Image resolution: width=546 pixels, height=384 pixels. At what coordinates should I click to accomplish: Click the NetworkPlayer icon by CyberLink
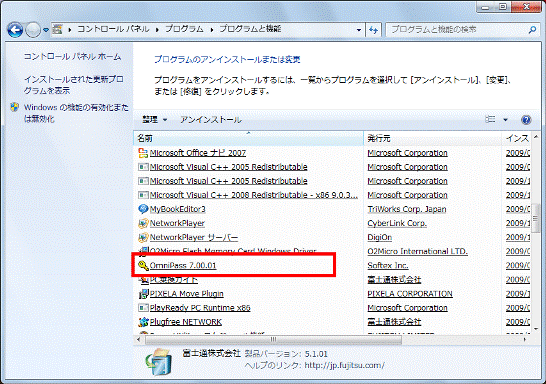pos(143,223)
